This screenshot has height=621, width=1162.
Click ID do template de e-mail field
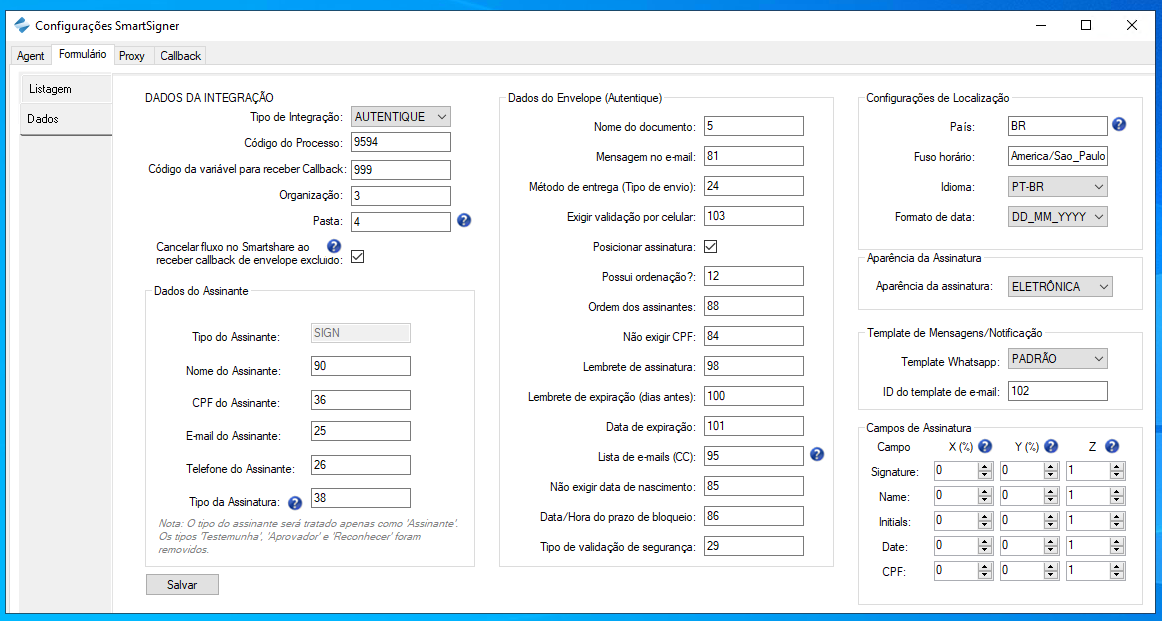[x=1058, y=391]
